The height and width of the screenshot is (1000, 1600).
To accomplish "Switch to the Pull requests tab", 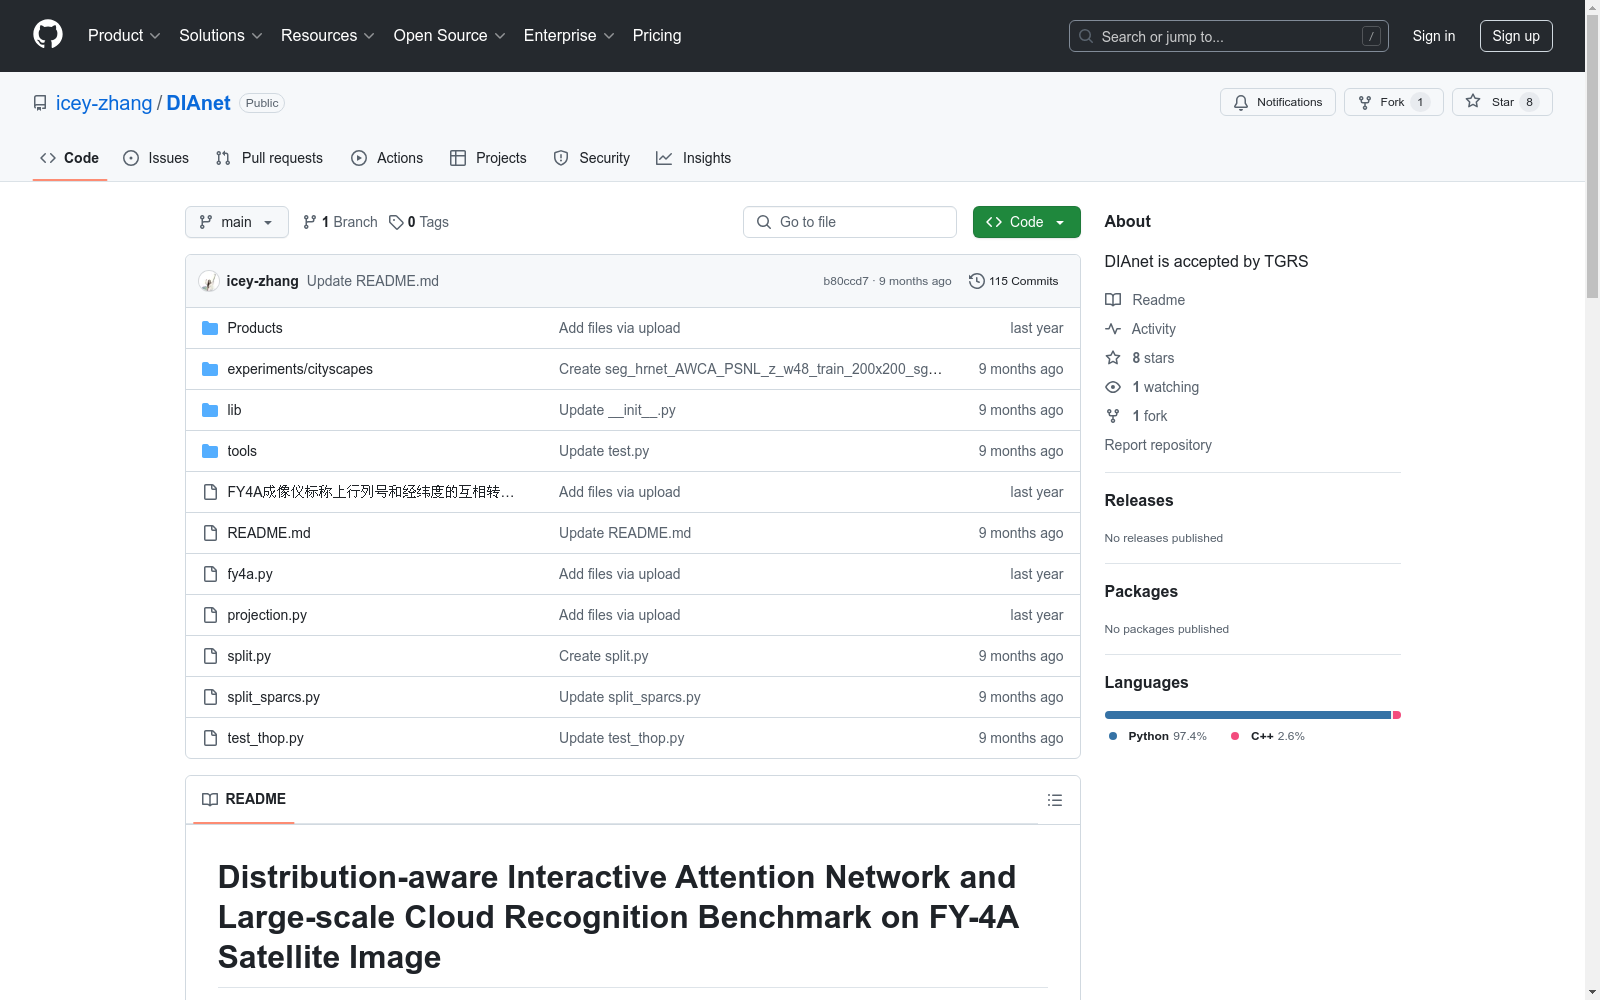I will 269,158.
